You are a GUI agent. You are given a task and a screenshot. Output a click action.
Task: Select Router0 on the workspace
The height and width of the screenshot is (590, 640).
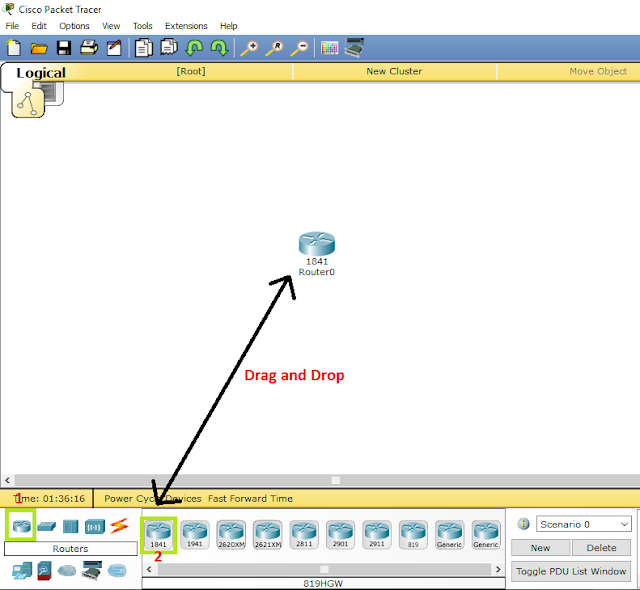(x=317, y=244)
